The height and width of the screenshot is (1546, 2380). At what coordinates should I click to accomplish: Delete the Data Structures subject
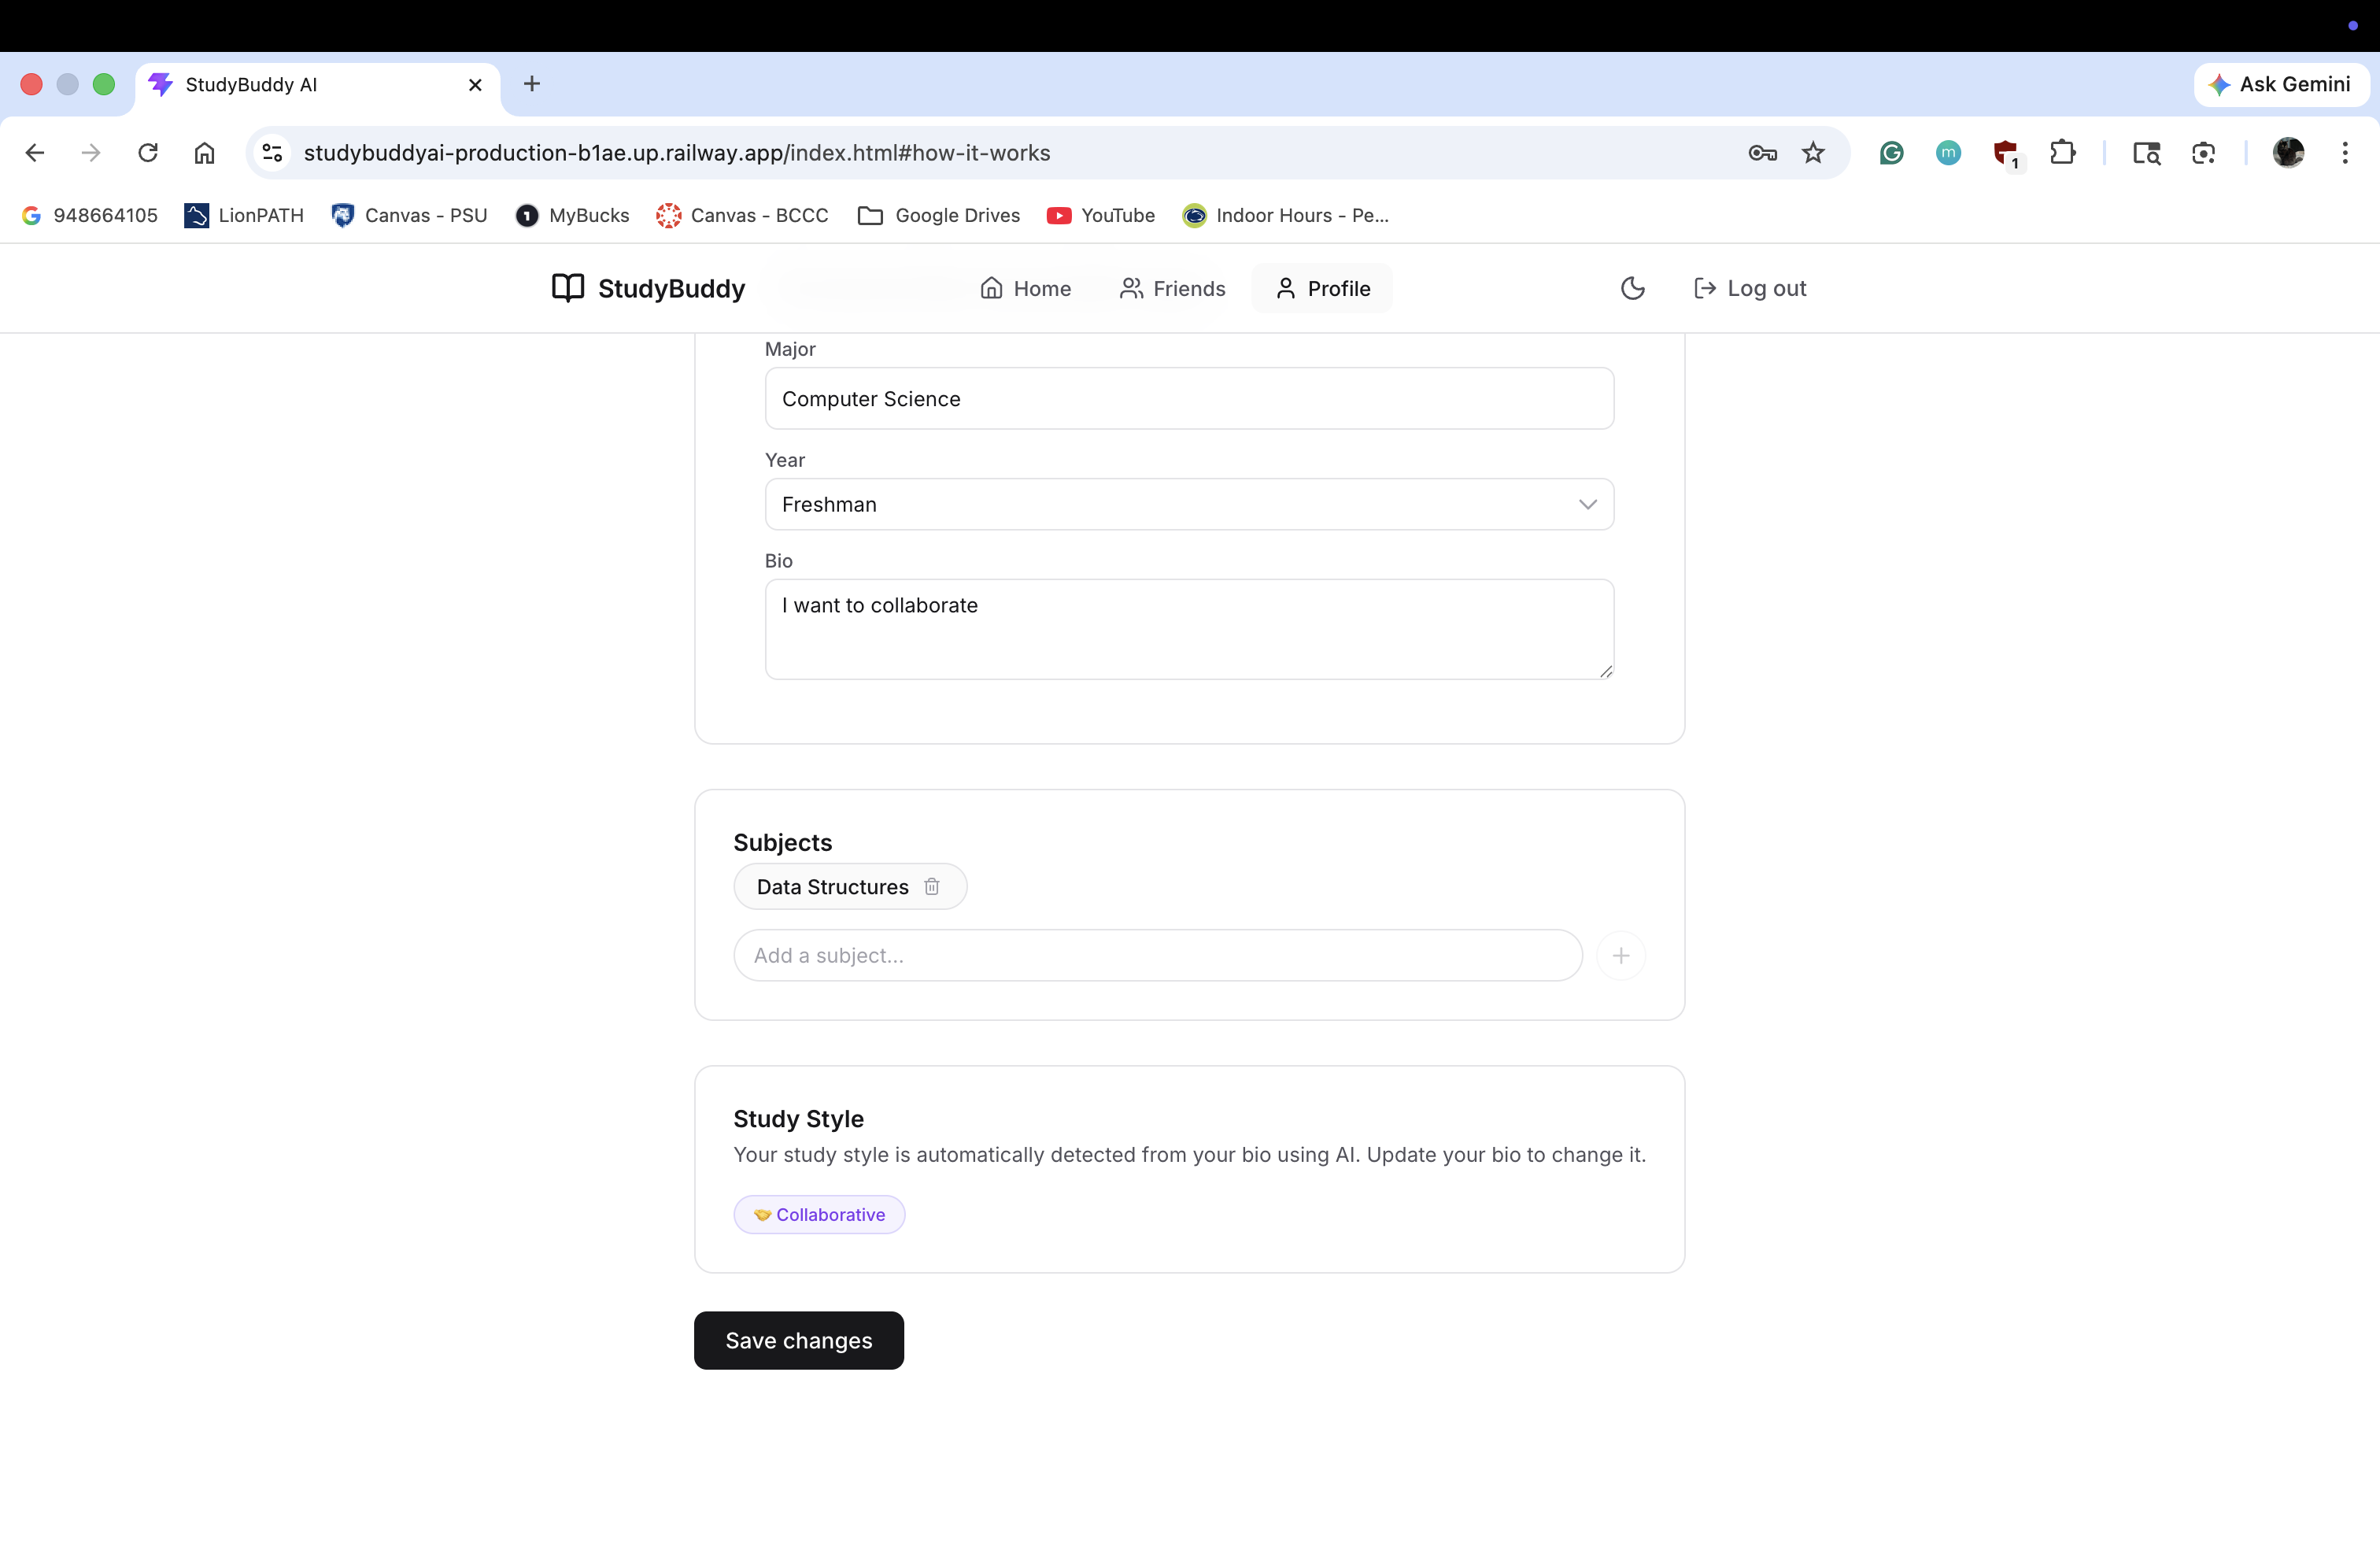point(931,887)
